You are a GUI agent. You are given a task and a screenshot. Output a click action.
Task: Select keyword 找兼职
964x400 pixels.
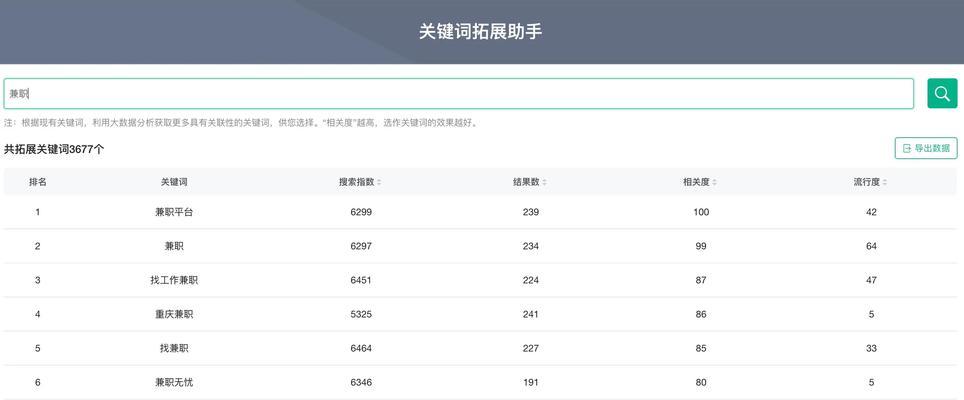[x=174, y=348]
